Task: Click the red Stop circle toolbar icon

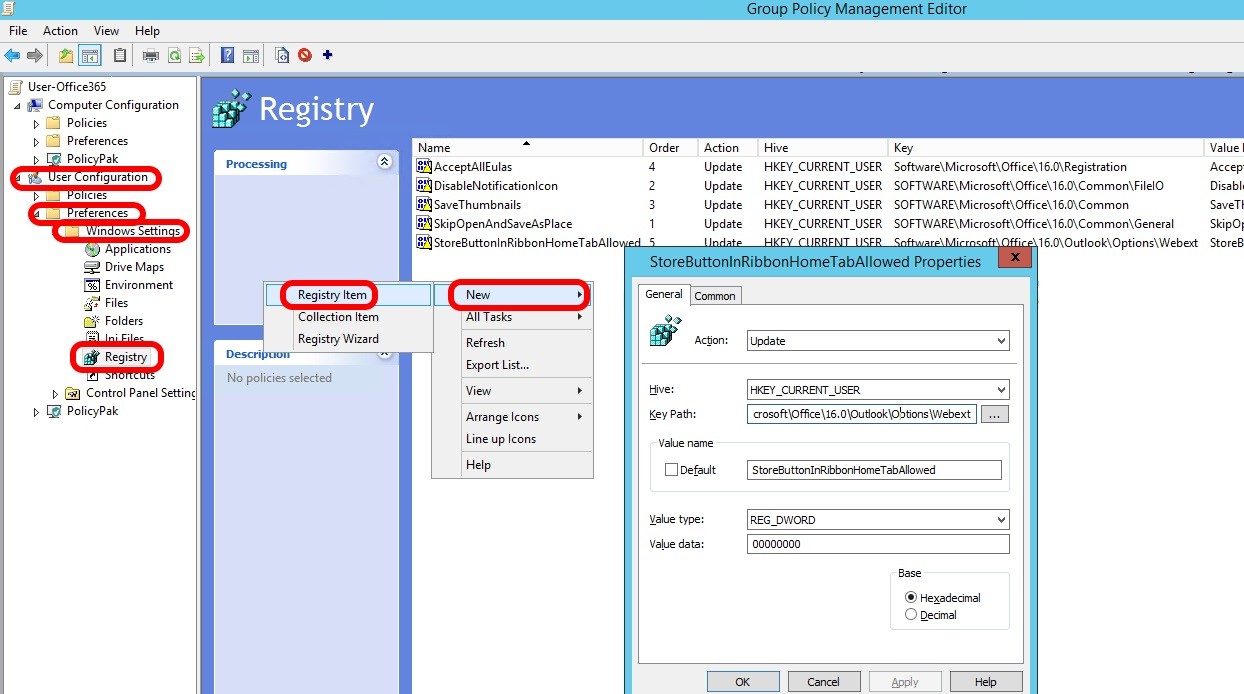Action: 304,56
